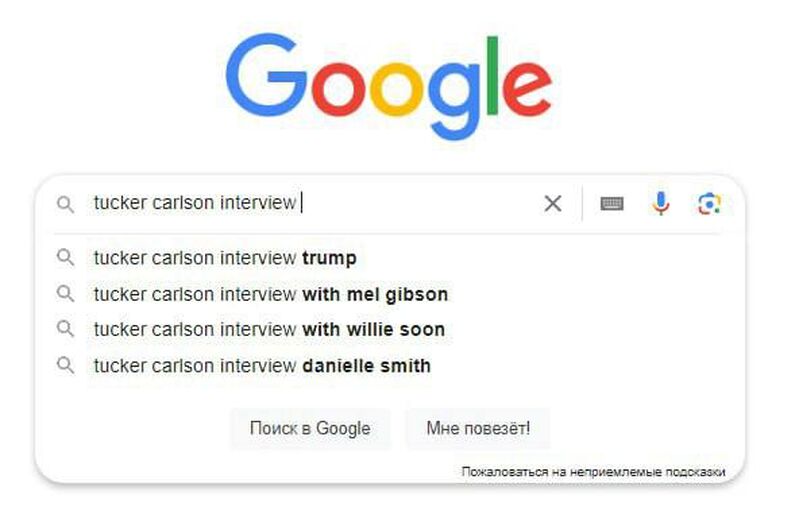Open "Пожаловаться на неприемлемые подсказки" link
Image resolution: width=799 pixels, height=522 pixels.
pos(593,471)
